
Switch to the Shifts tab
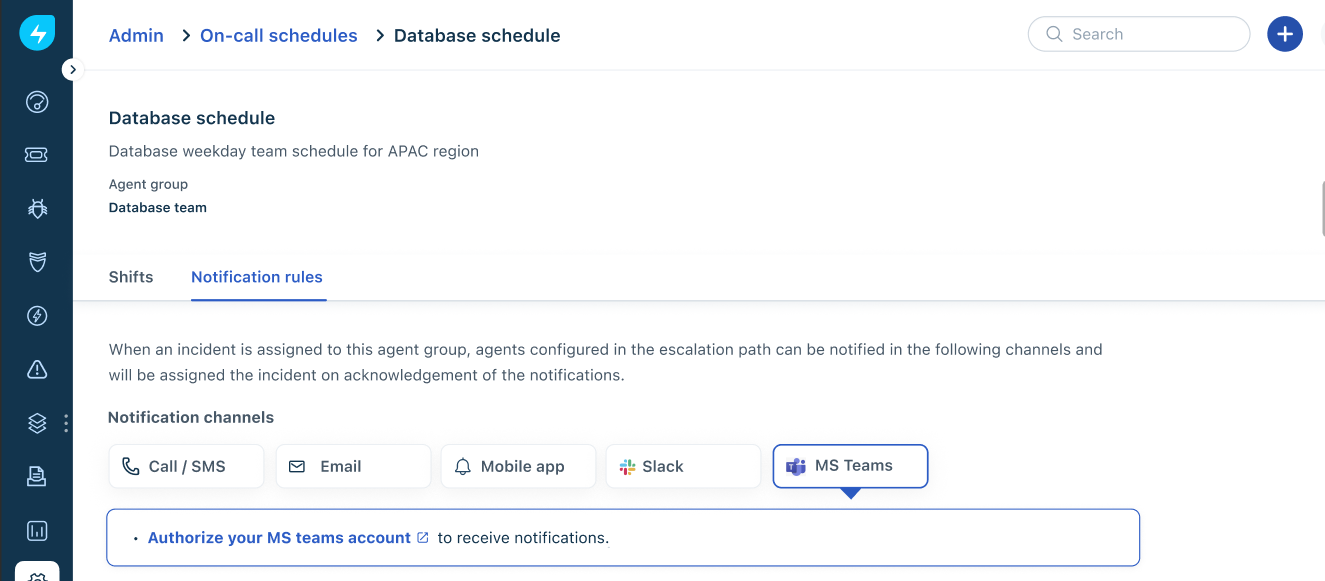point(131,277)
